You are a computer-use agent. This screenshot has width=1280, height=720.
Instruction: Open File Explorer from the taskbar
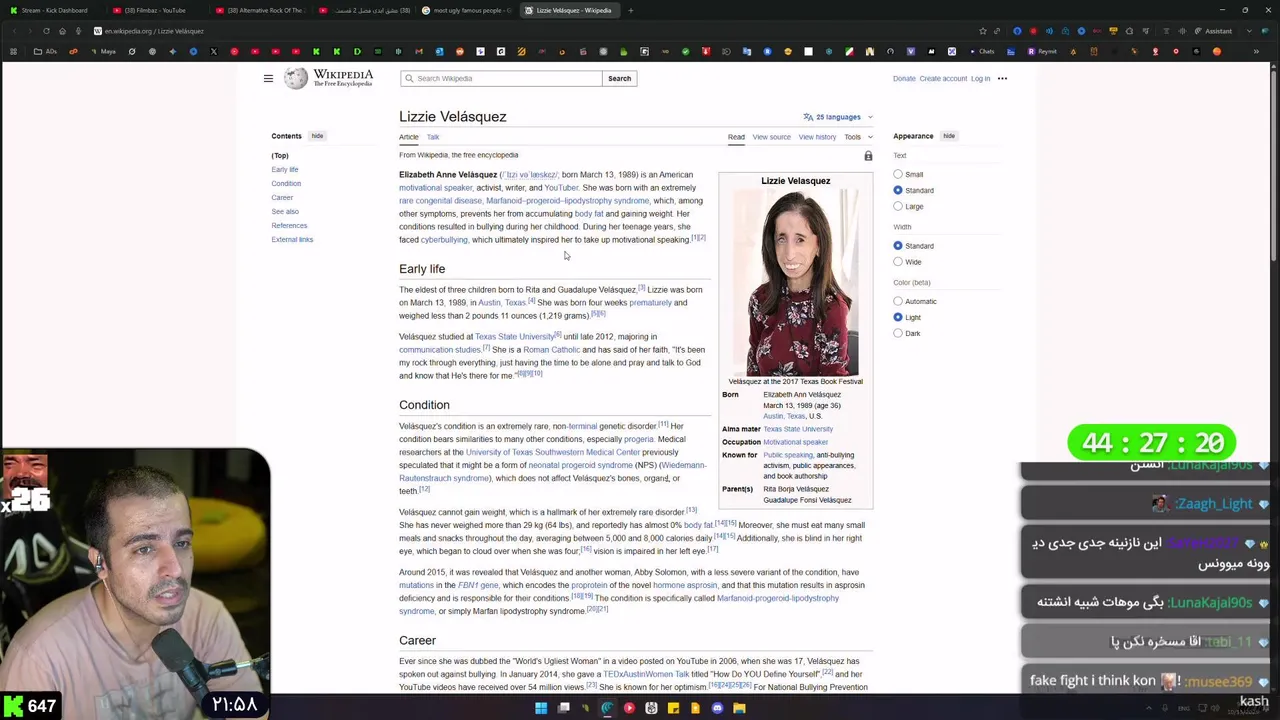tap(739, 708)
